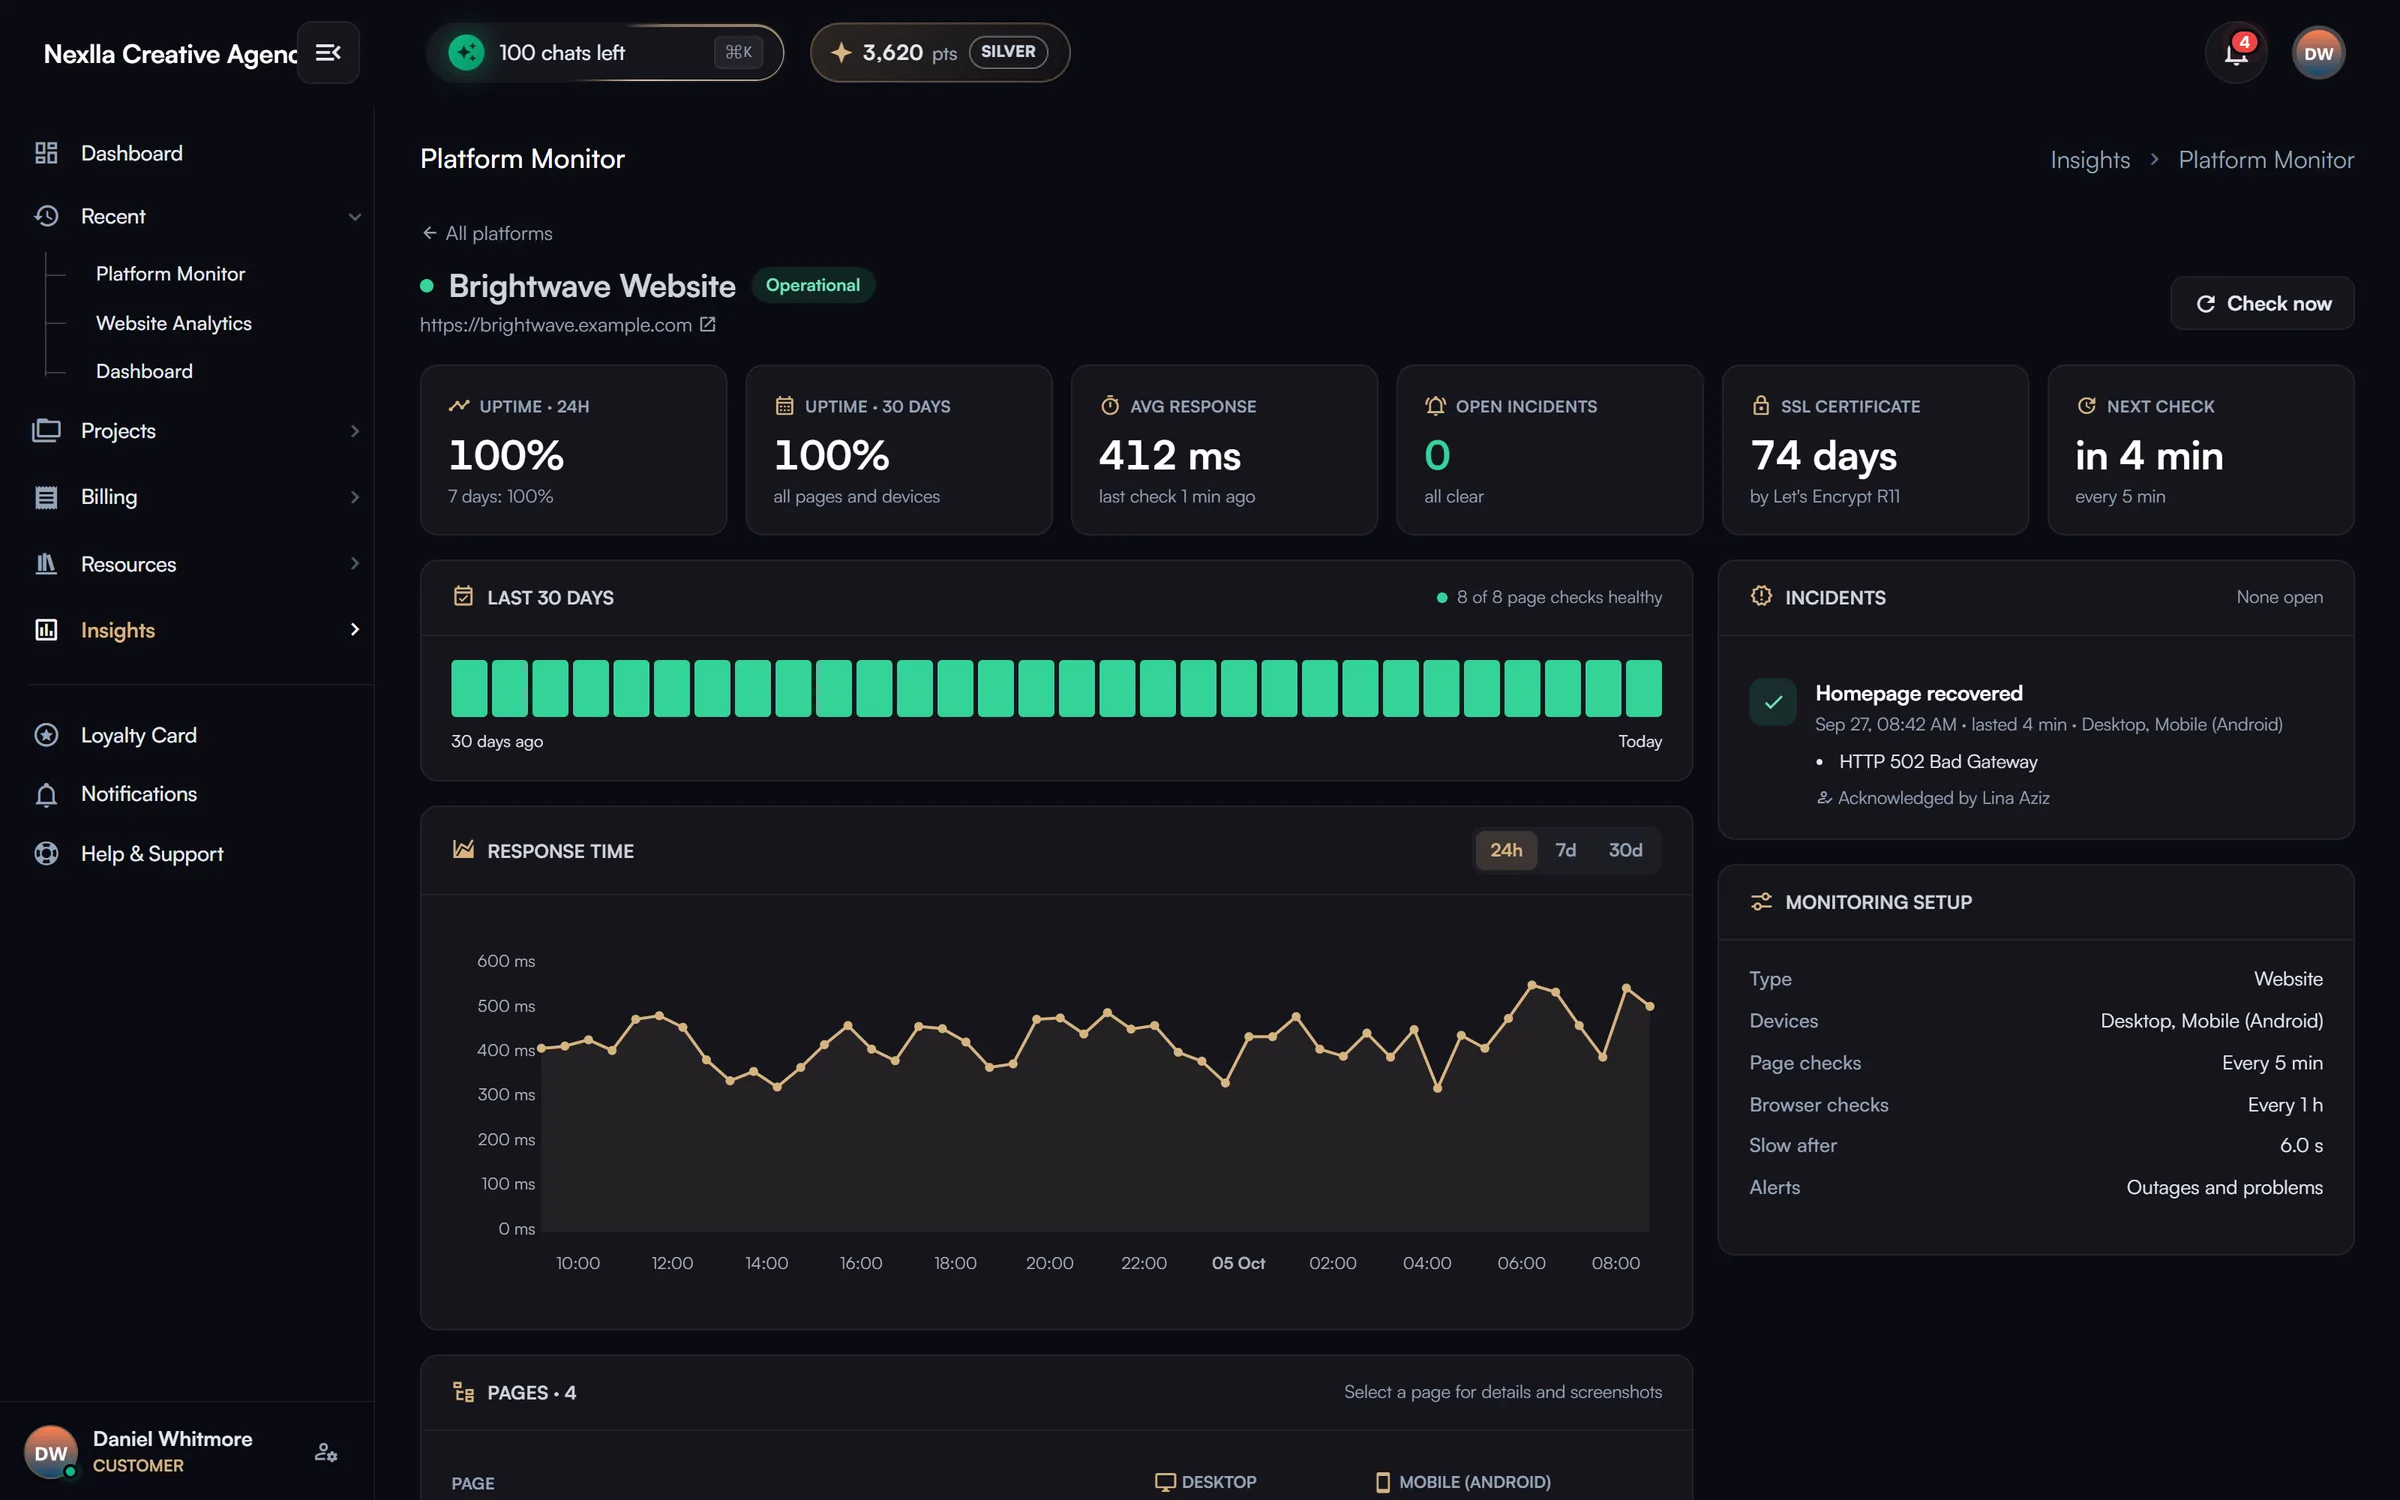2400x1500 pixels.
Task: Click the Mobile (Android) column header
Action: (1463, 1482)
